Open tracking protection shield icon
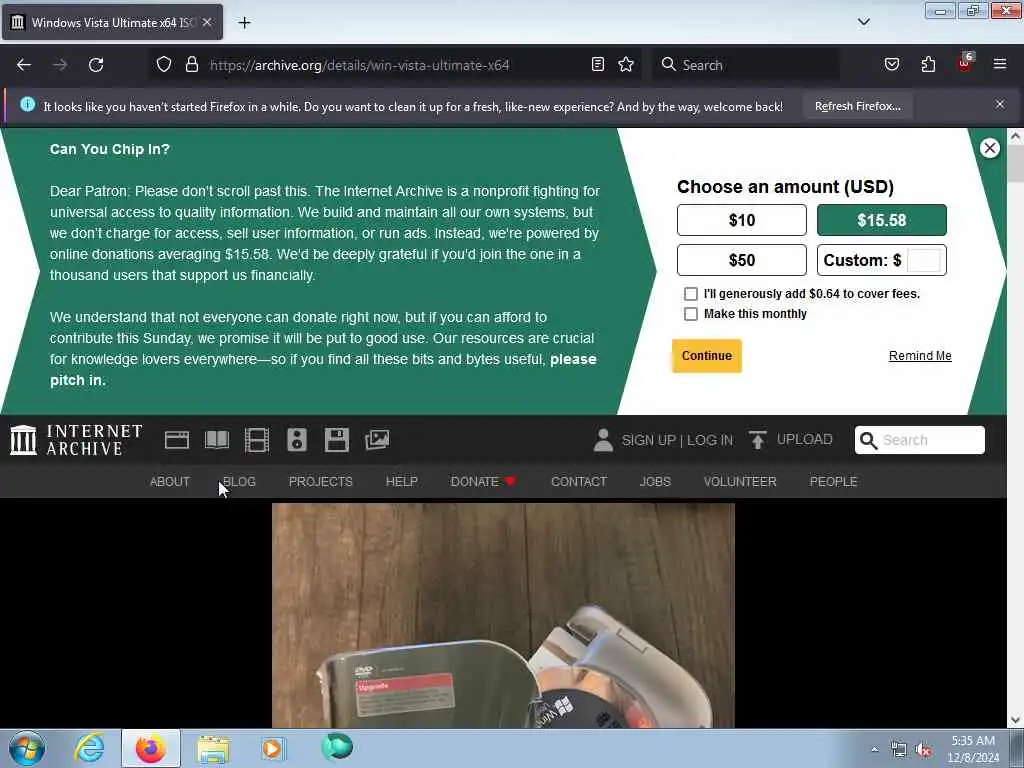Viewport: 1024px width, 768px height. (x=164, y=65)
